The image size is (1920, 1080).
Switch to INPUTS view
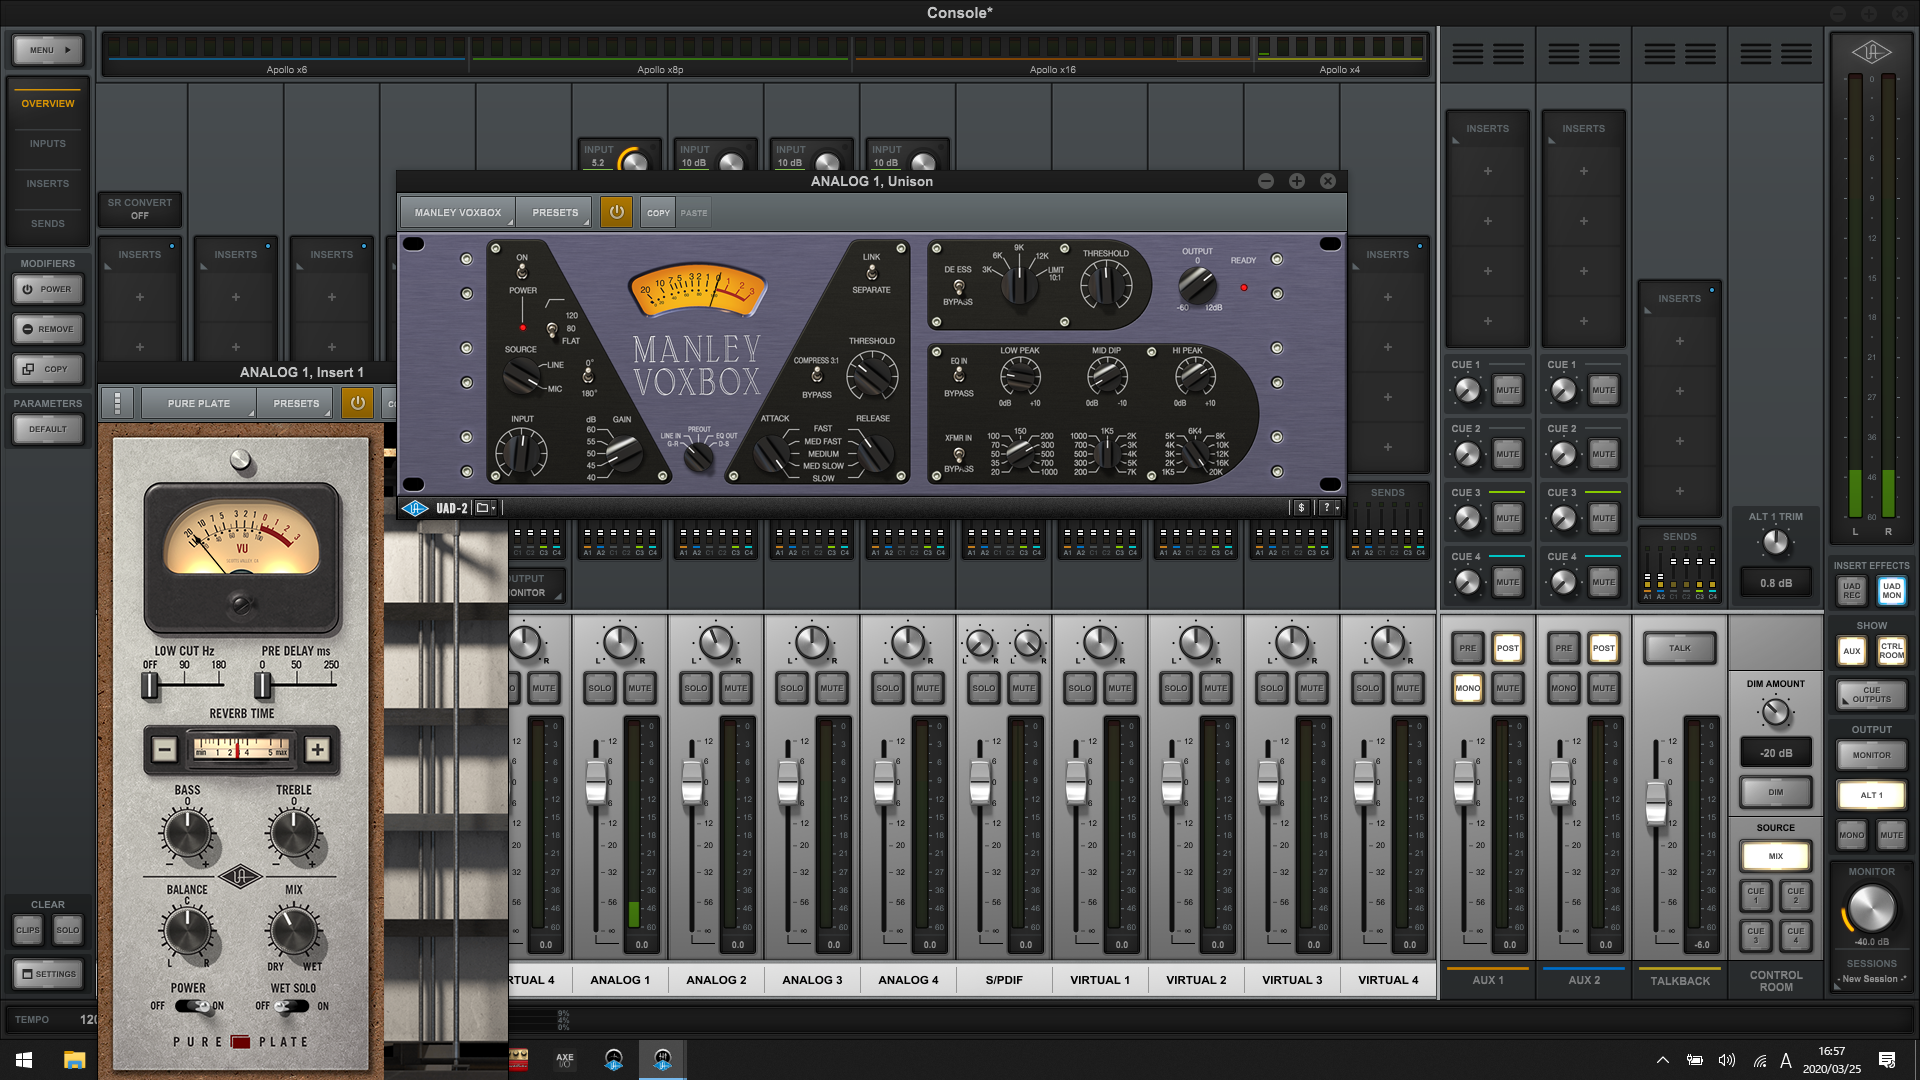click(x=47, y=143)
